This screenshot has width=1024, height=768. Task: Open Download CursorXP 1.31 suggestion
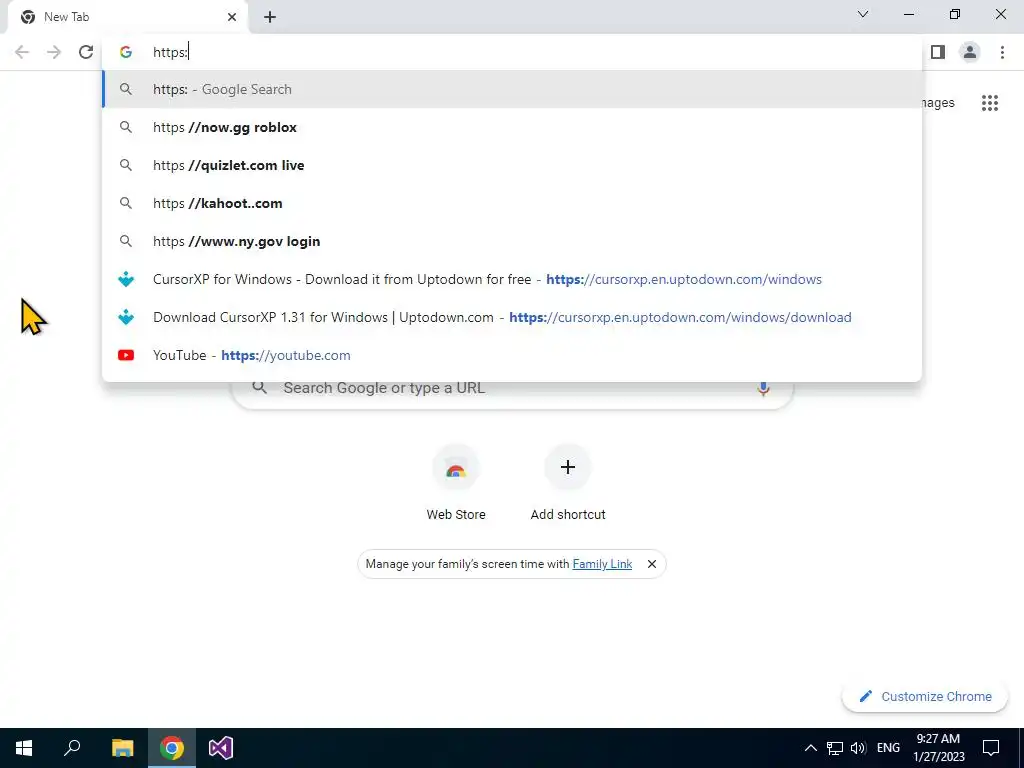pos(512,317)
